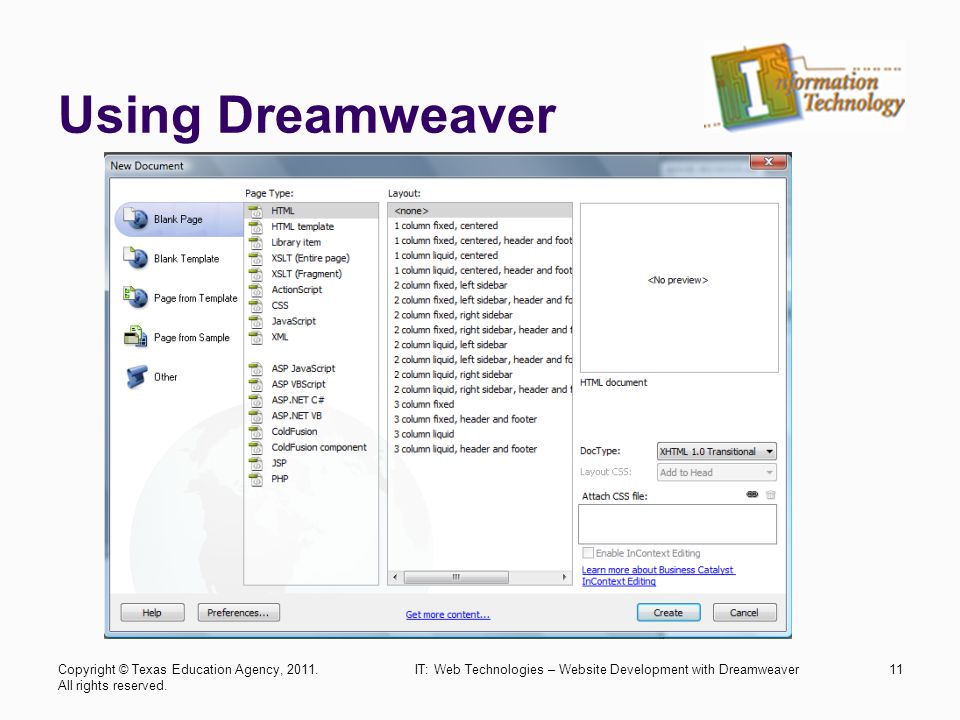Image resolution: width=960 pixels, height=720 pixels.
Task: Open the Preferences button
Action: (x=238, y=613)
